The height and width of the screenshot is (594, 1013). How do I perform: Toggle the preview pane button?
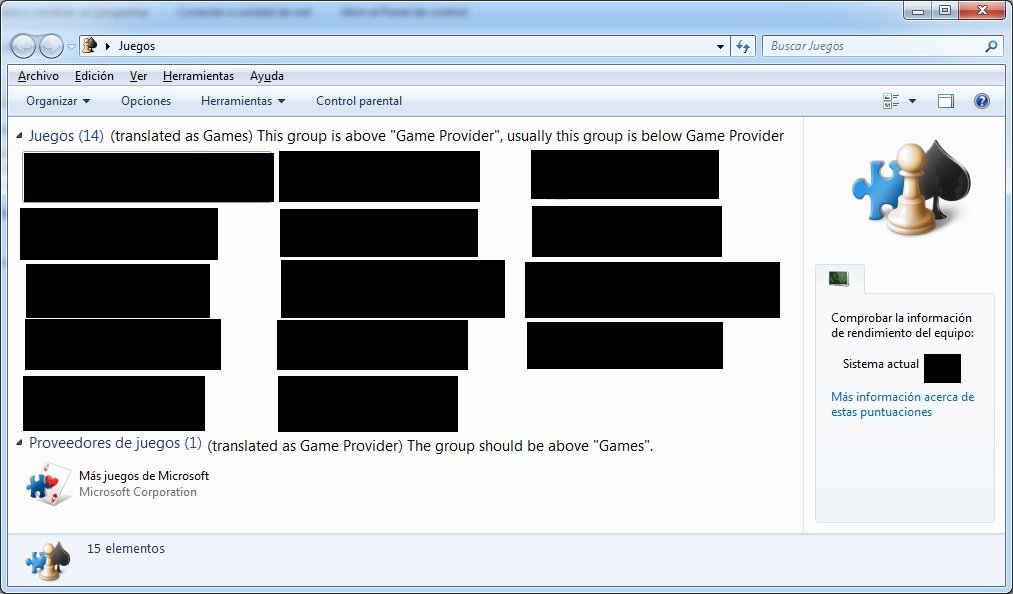946,101
